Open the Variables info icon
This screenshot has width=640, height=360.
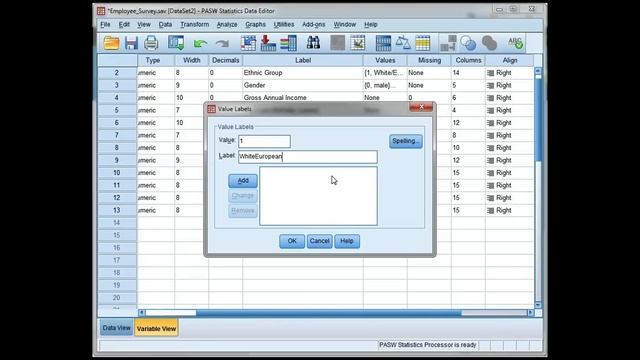pos(288,43)
